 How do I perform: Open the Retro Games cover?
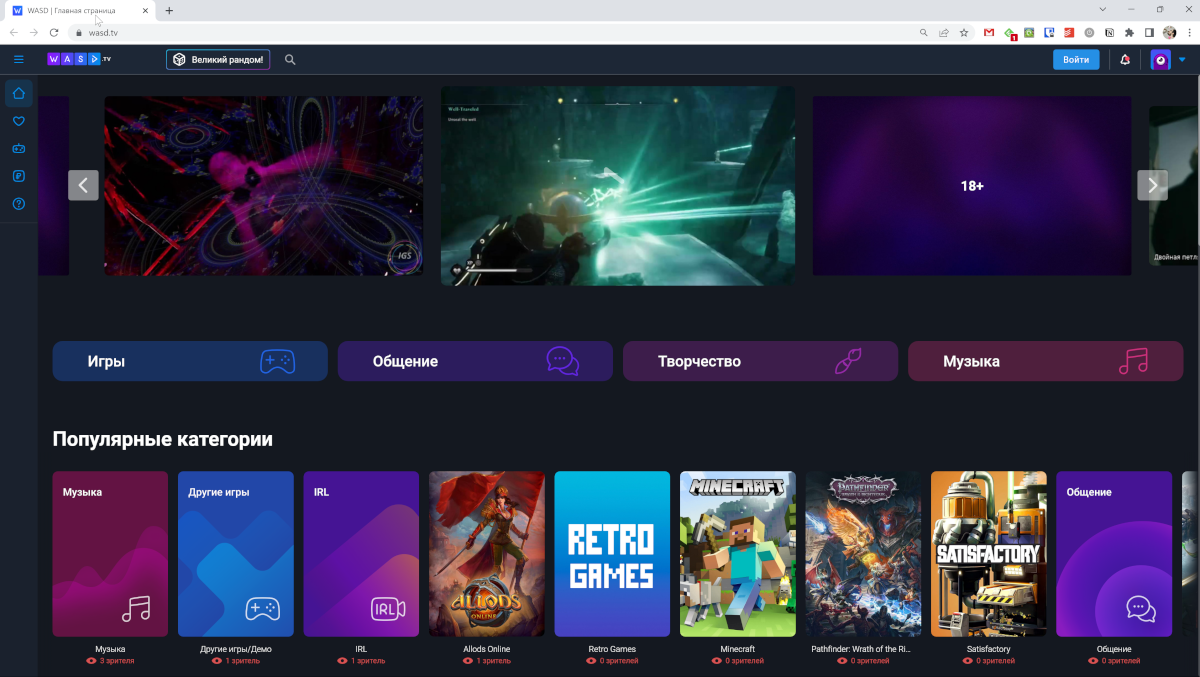pyautogui.click(x=612, y=554)
